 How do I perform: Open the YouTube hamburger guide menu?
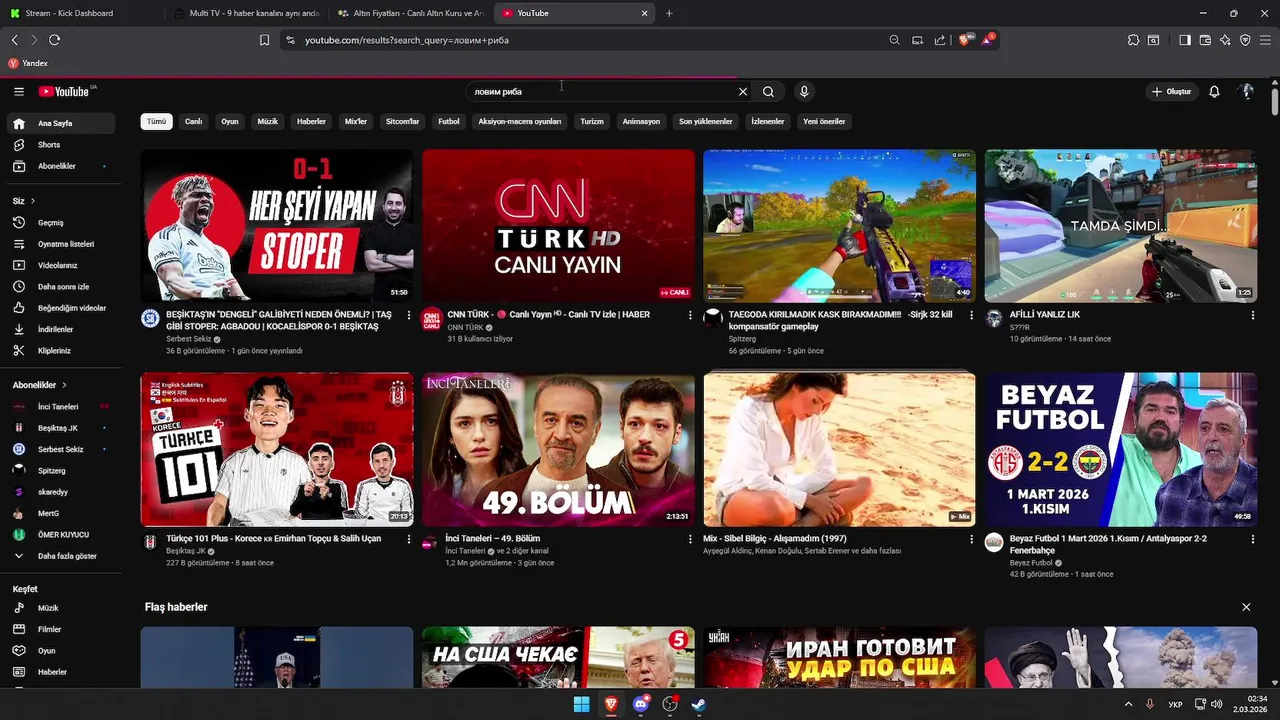pos(19,91)
